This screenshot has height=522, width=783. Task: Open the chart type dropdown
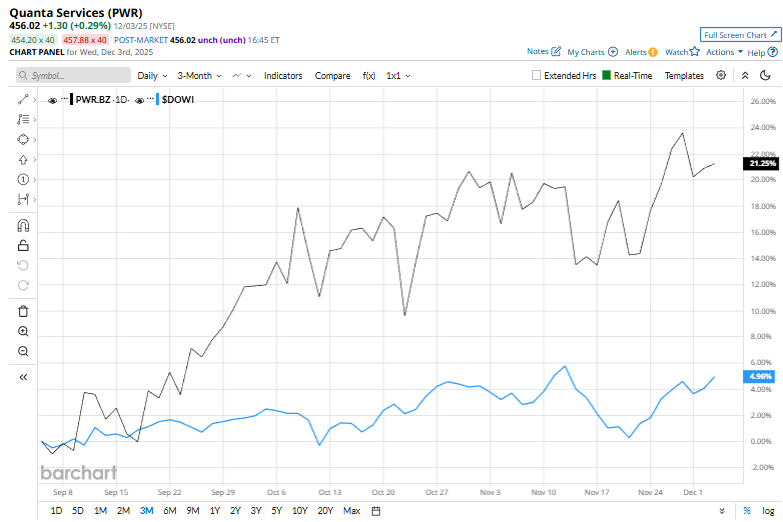click(242, 75)
